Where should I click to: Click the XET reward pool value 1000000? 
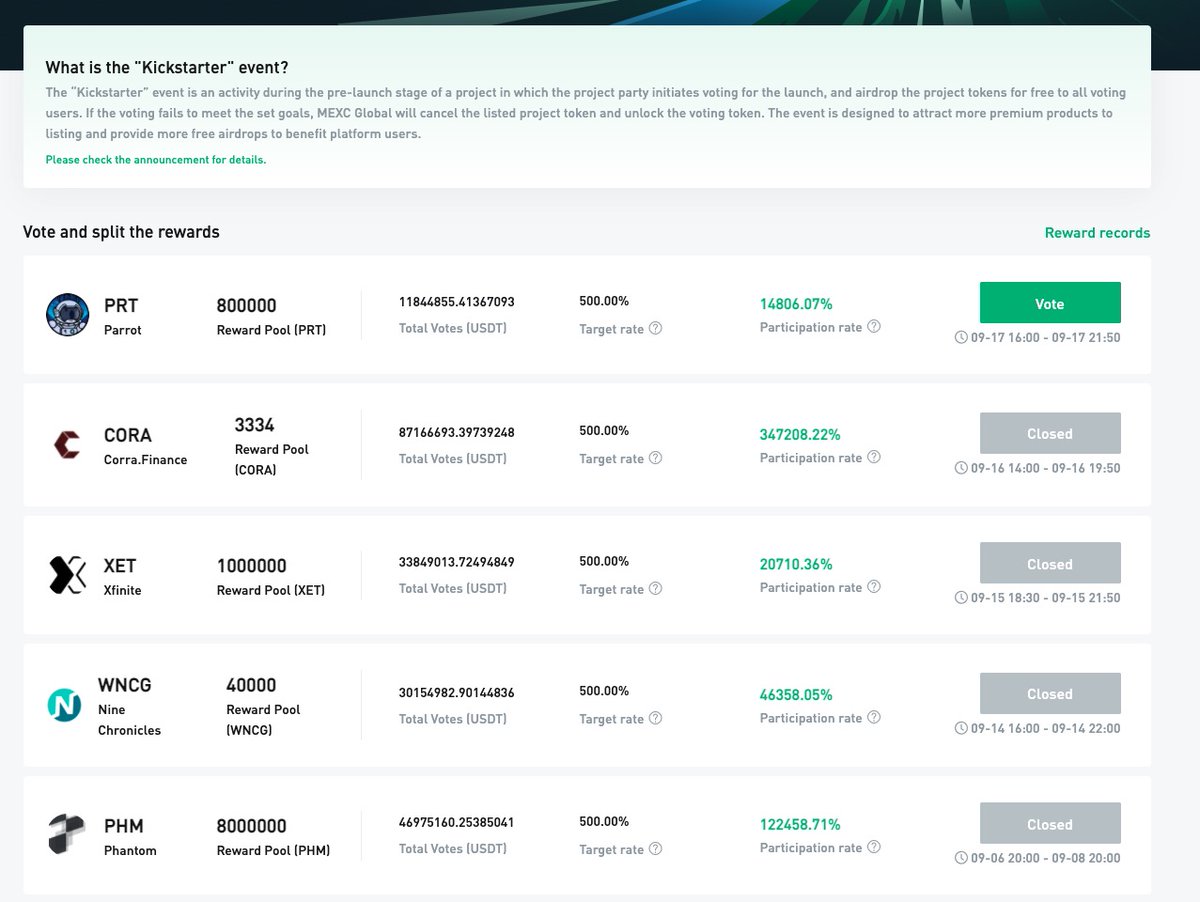click(251, 566)
